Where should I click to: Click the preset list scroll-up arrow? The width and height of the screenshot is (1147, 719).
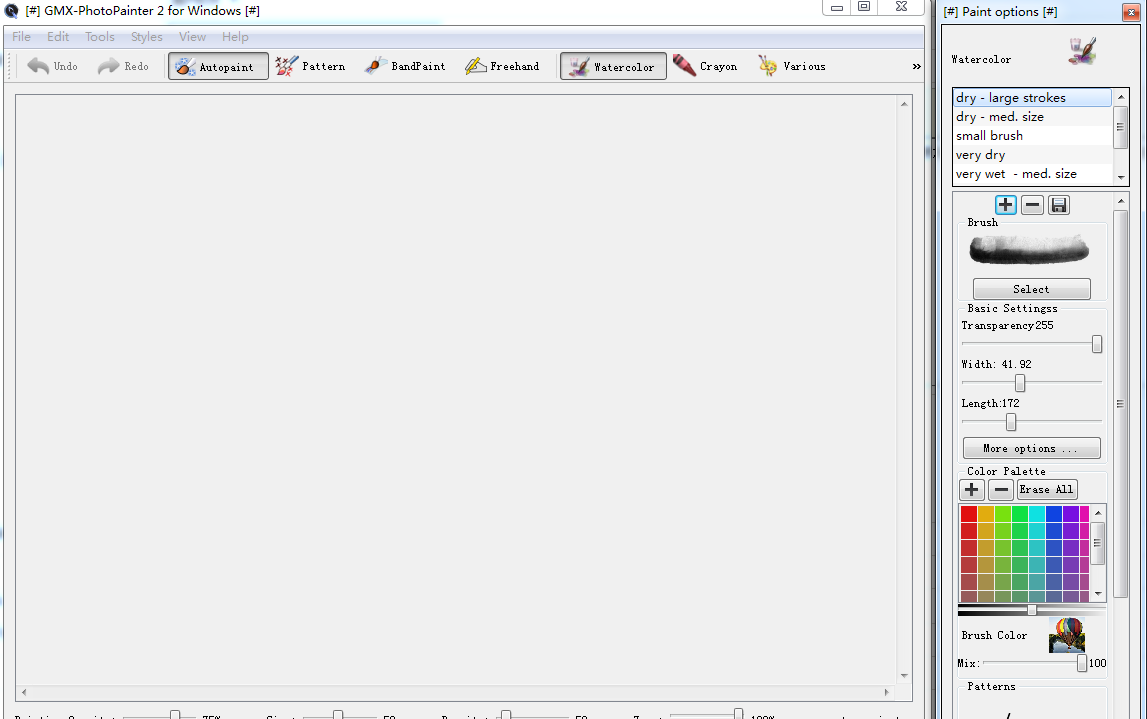click(1121, 97)
